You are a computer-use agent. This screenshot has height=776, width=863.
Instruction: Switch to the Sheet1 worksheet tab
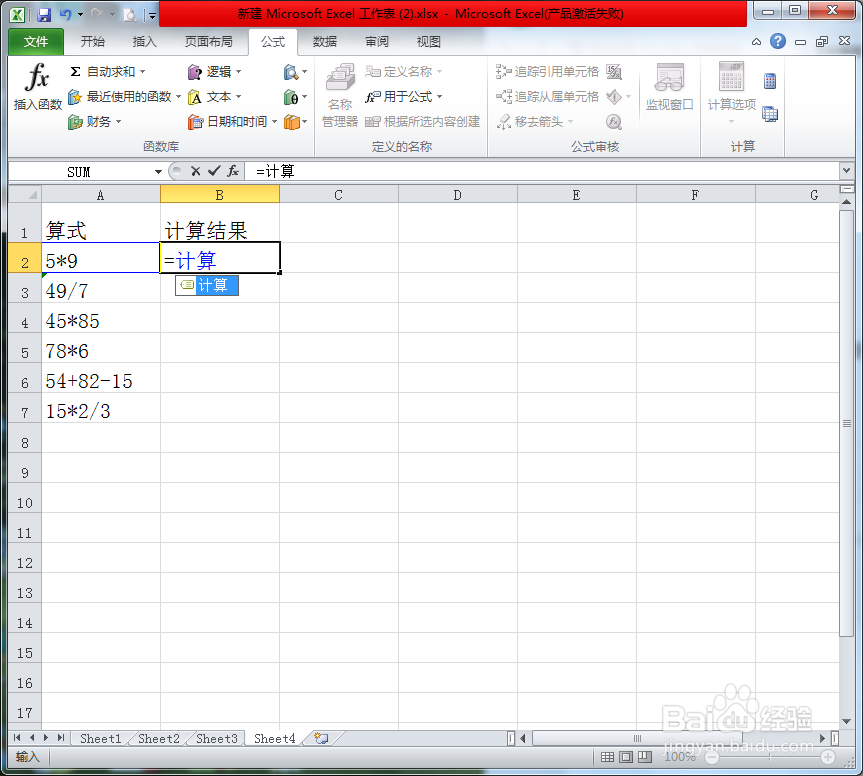pyautogui.click(x=101, y=739)
